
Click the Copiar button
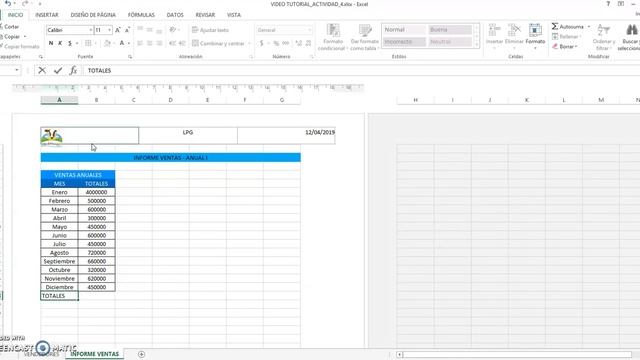point(11,37)
